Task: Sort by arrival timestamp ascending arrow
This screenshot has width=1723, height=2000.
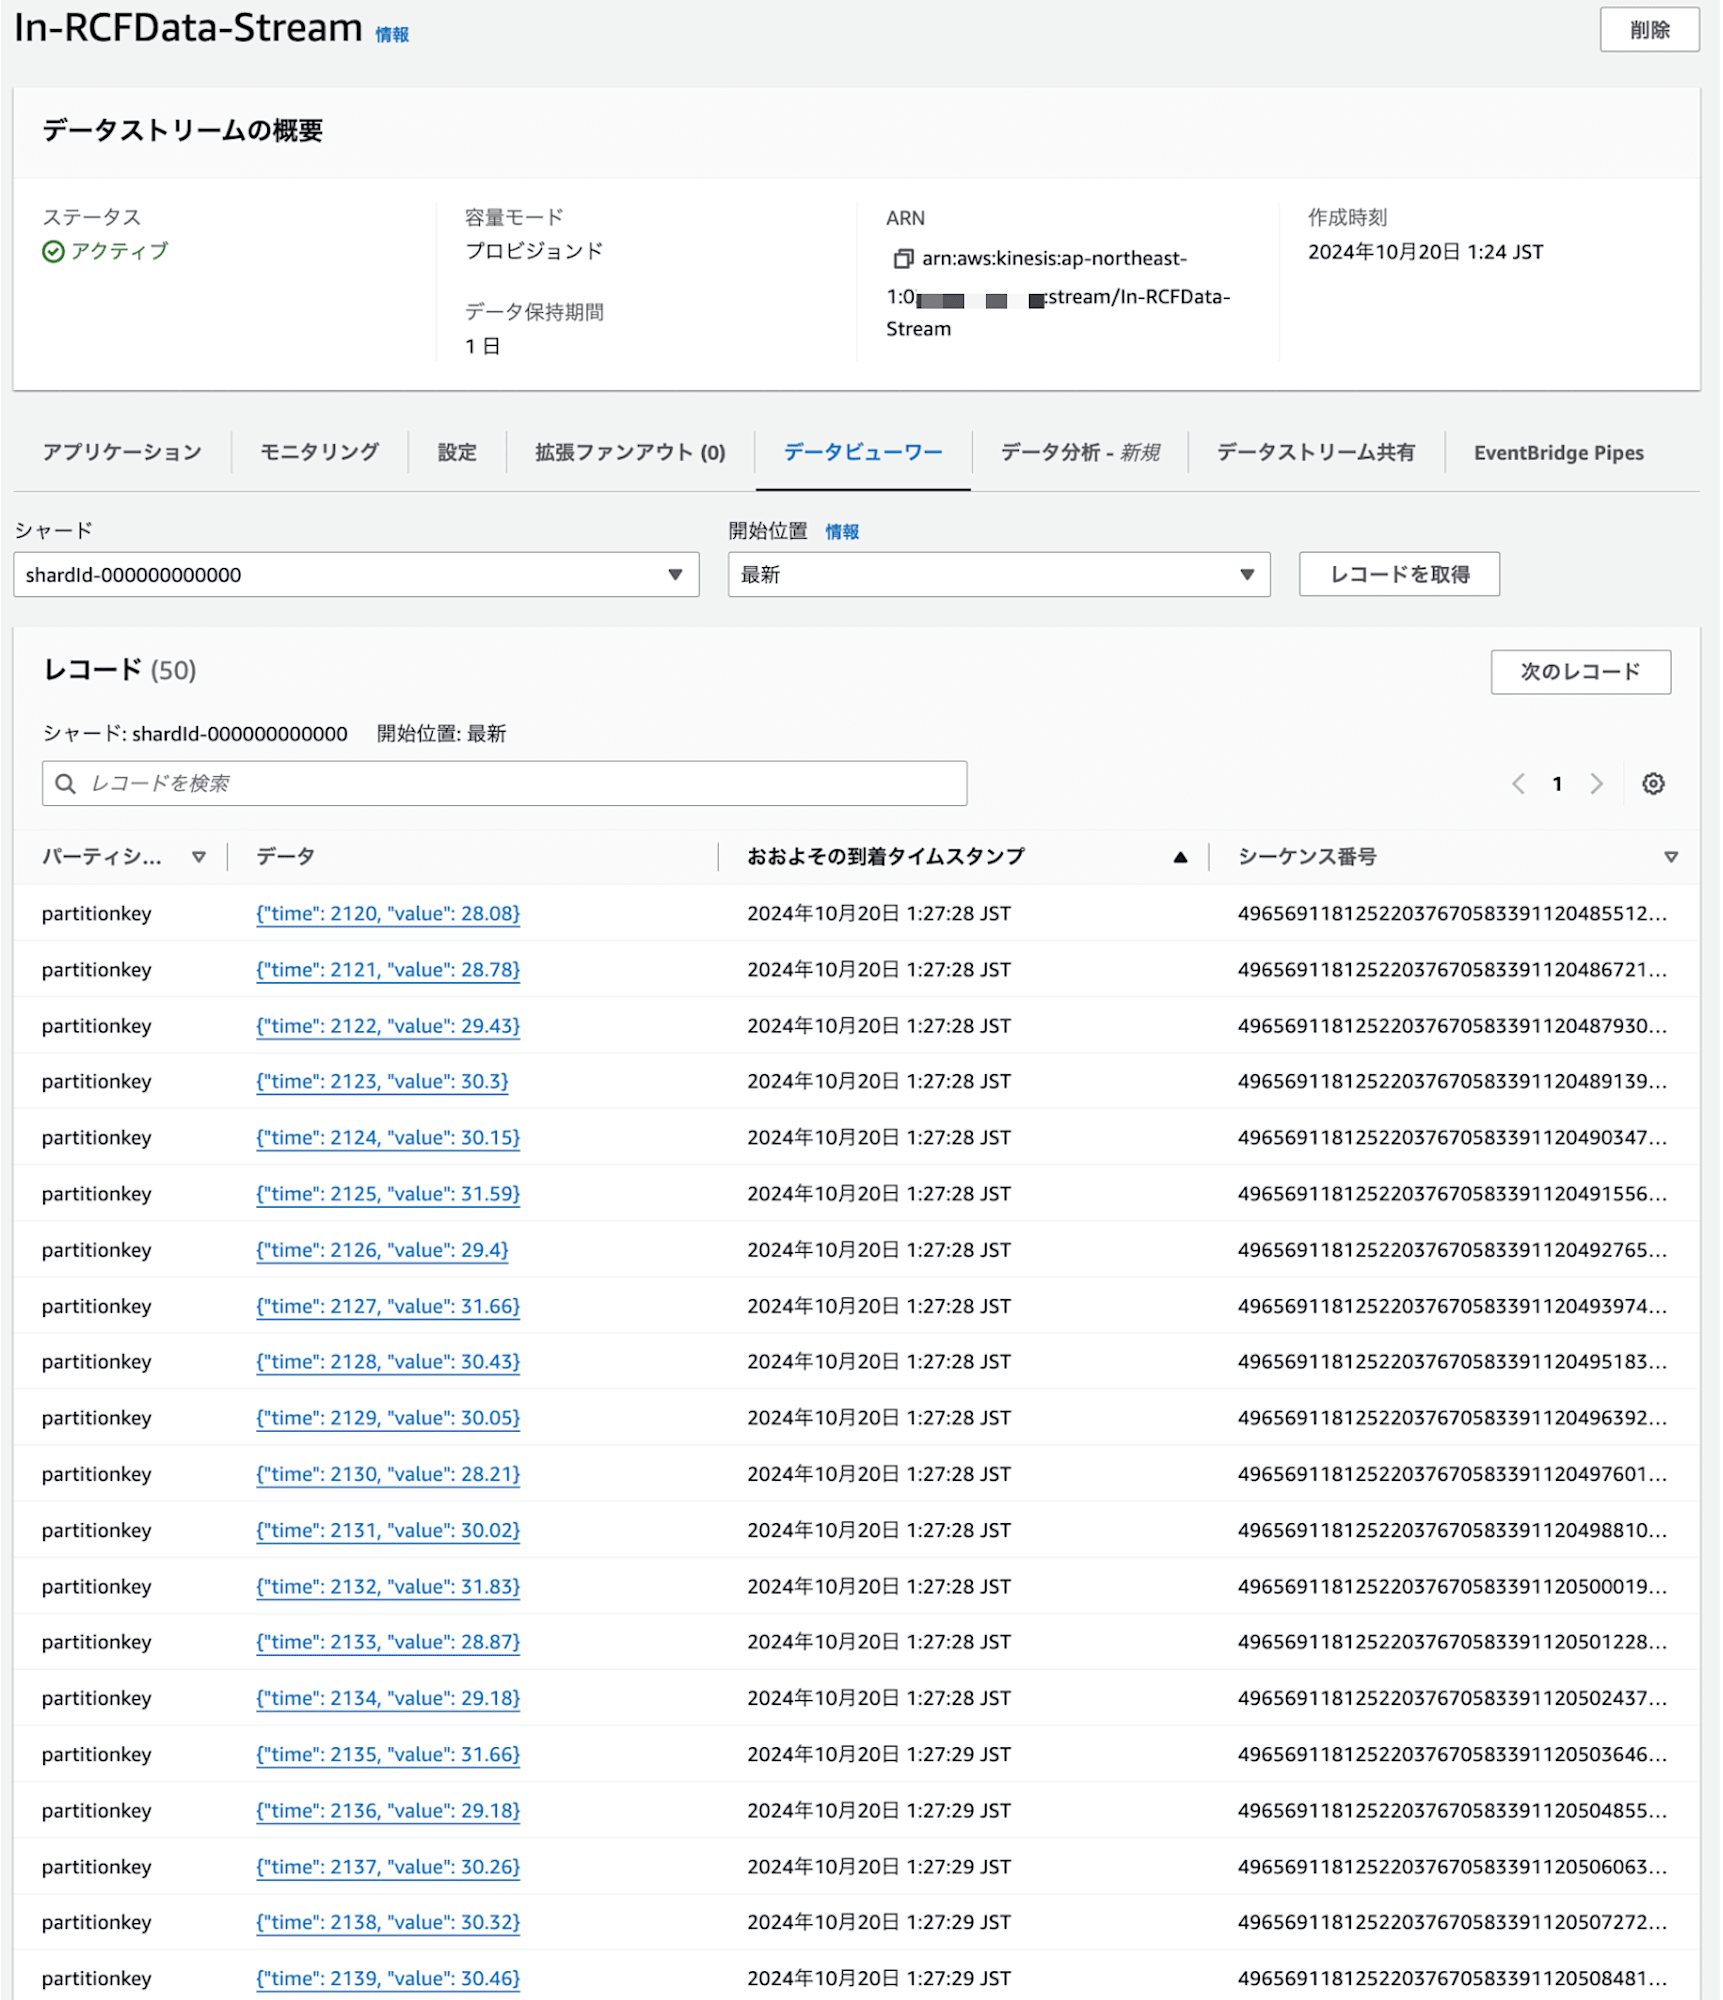Action: 1182,858
